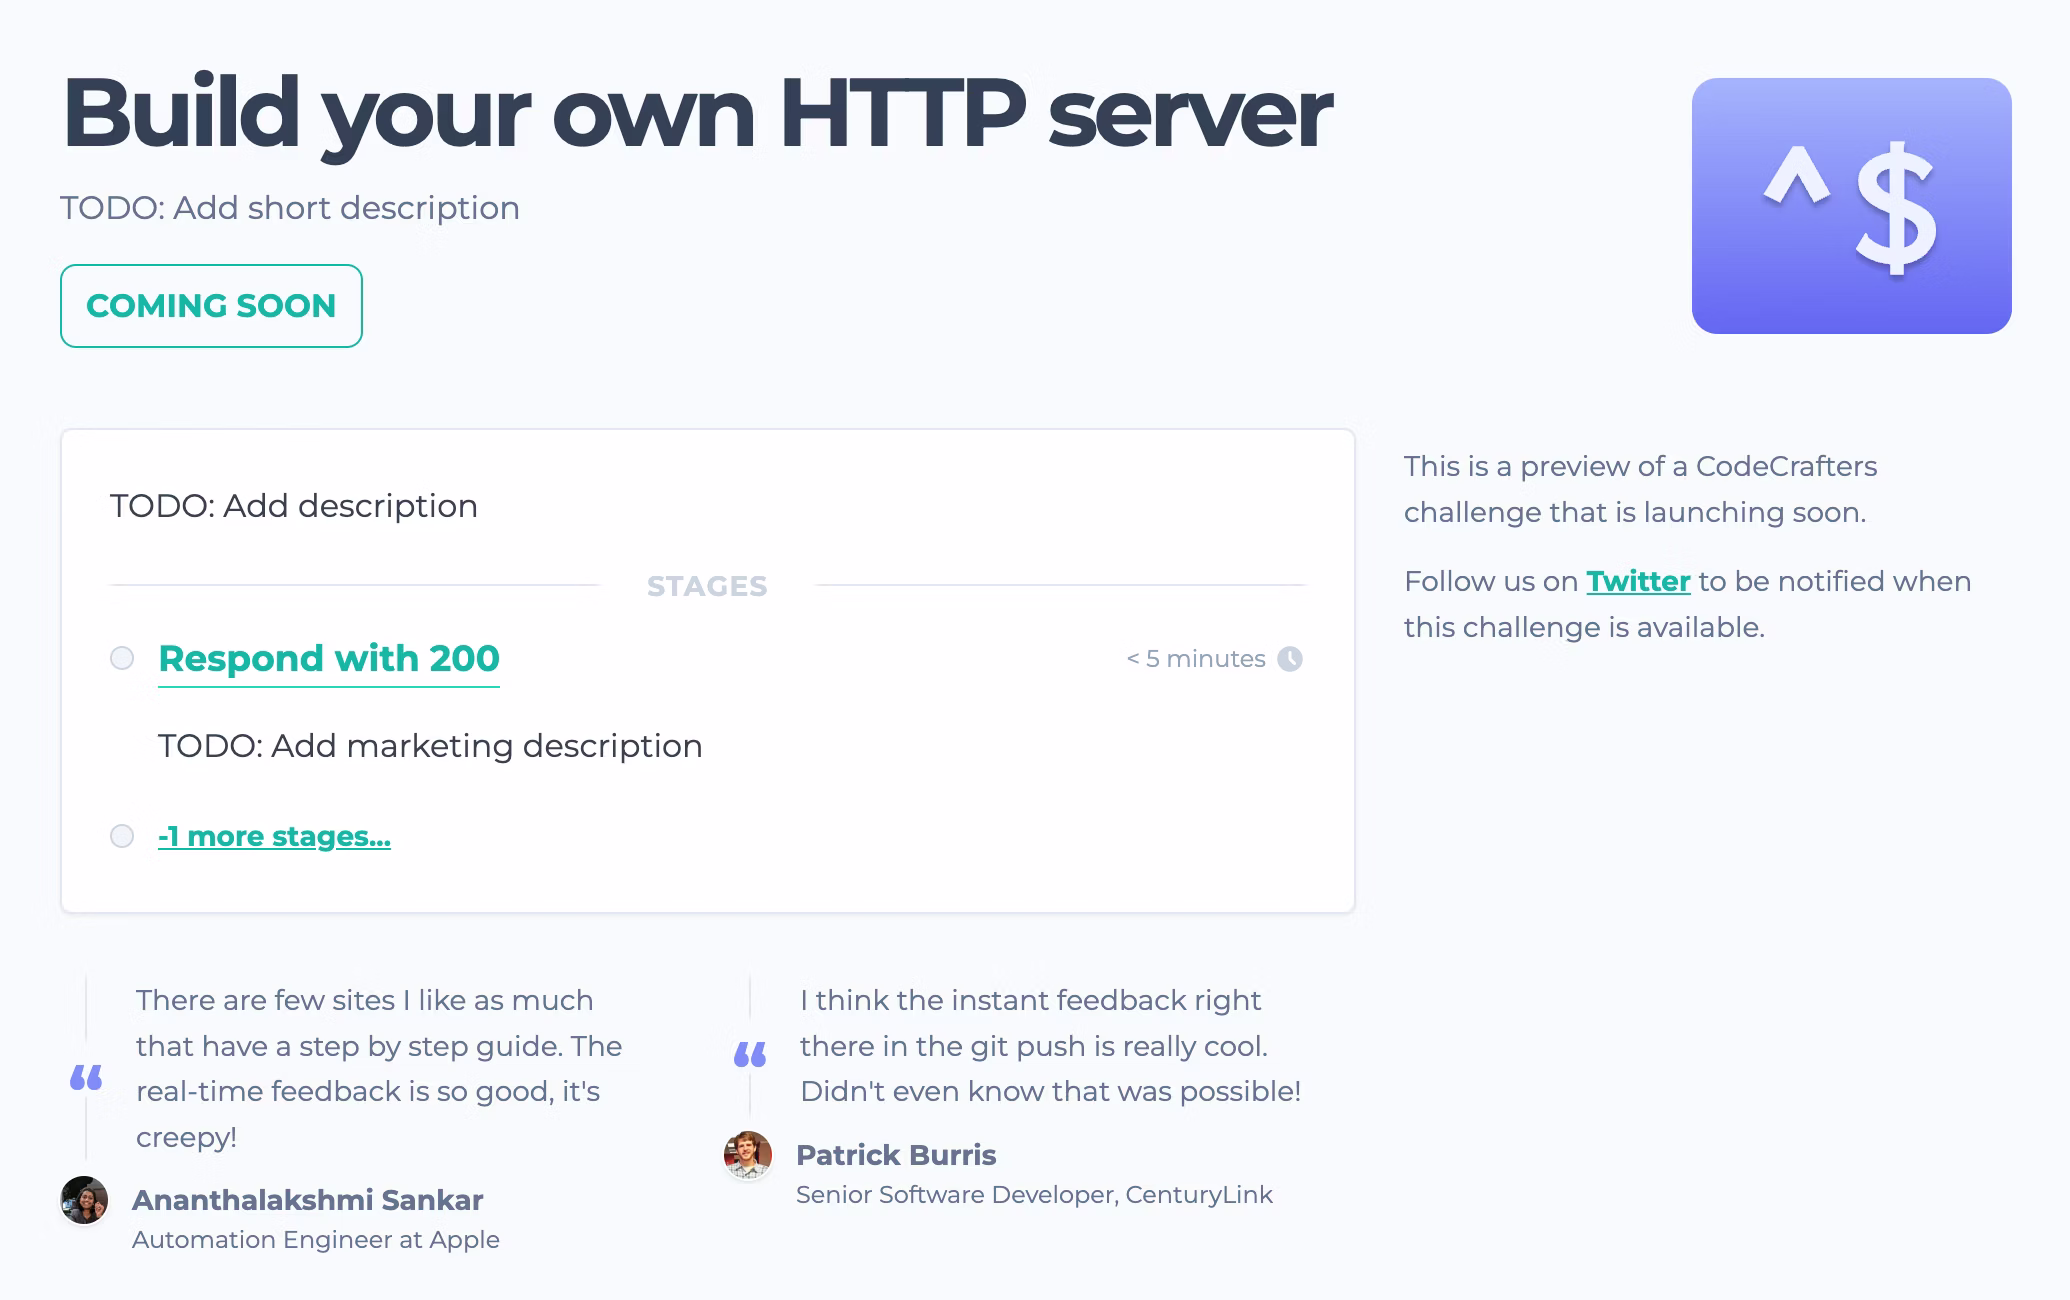
Task: Expand the "-1 more stages..." link
Action: click(x=274, y=836)
